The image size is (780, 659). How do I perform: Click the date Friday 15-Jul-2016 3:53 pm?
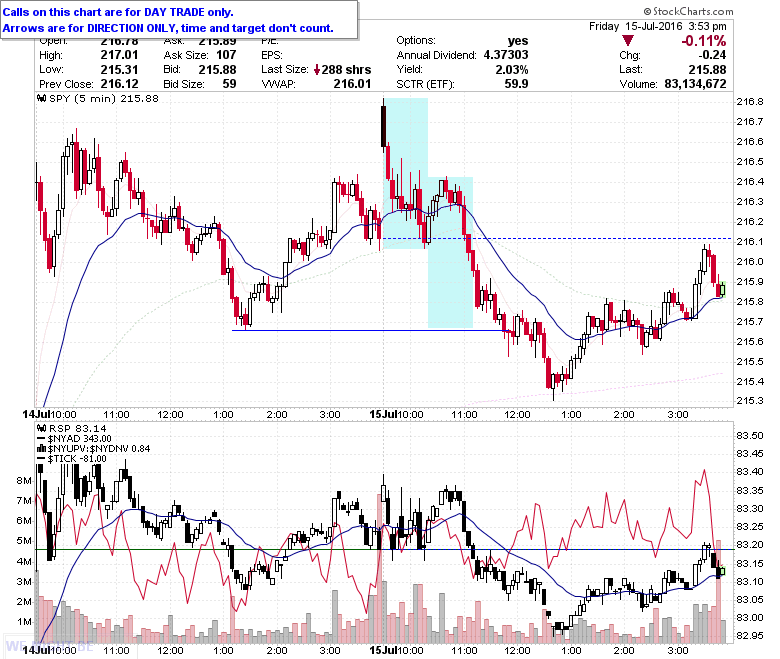click(658, 26)
